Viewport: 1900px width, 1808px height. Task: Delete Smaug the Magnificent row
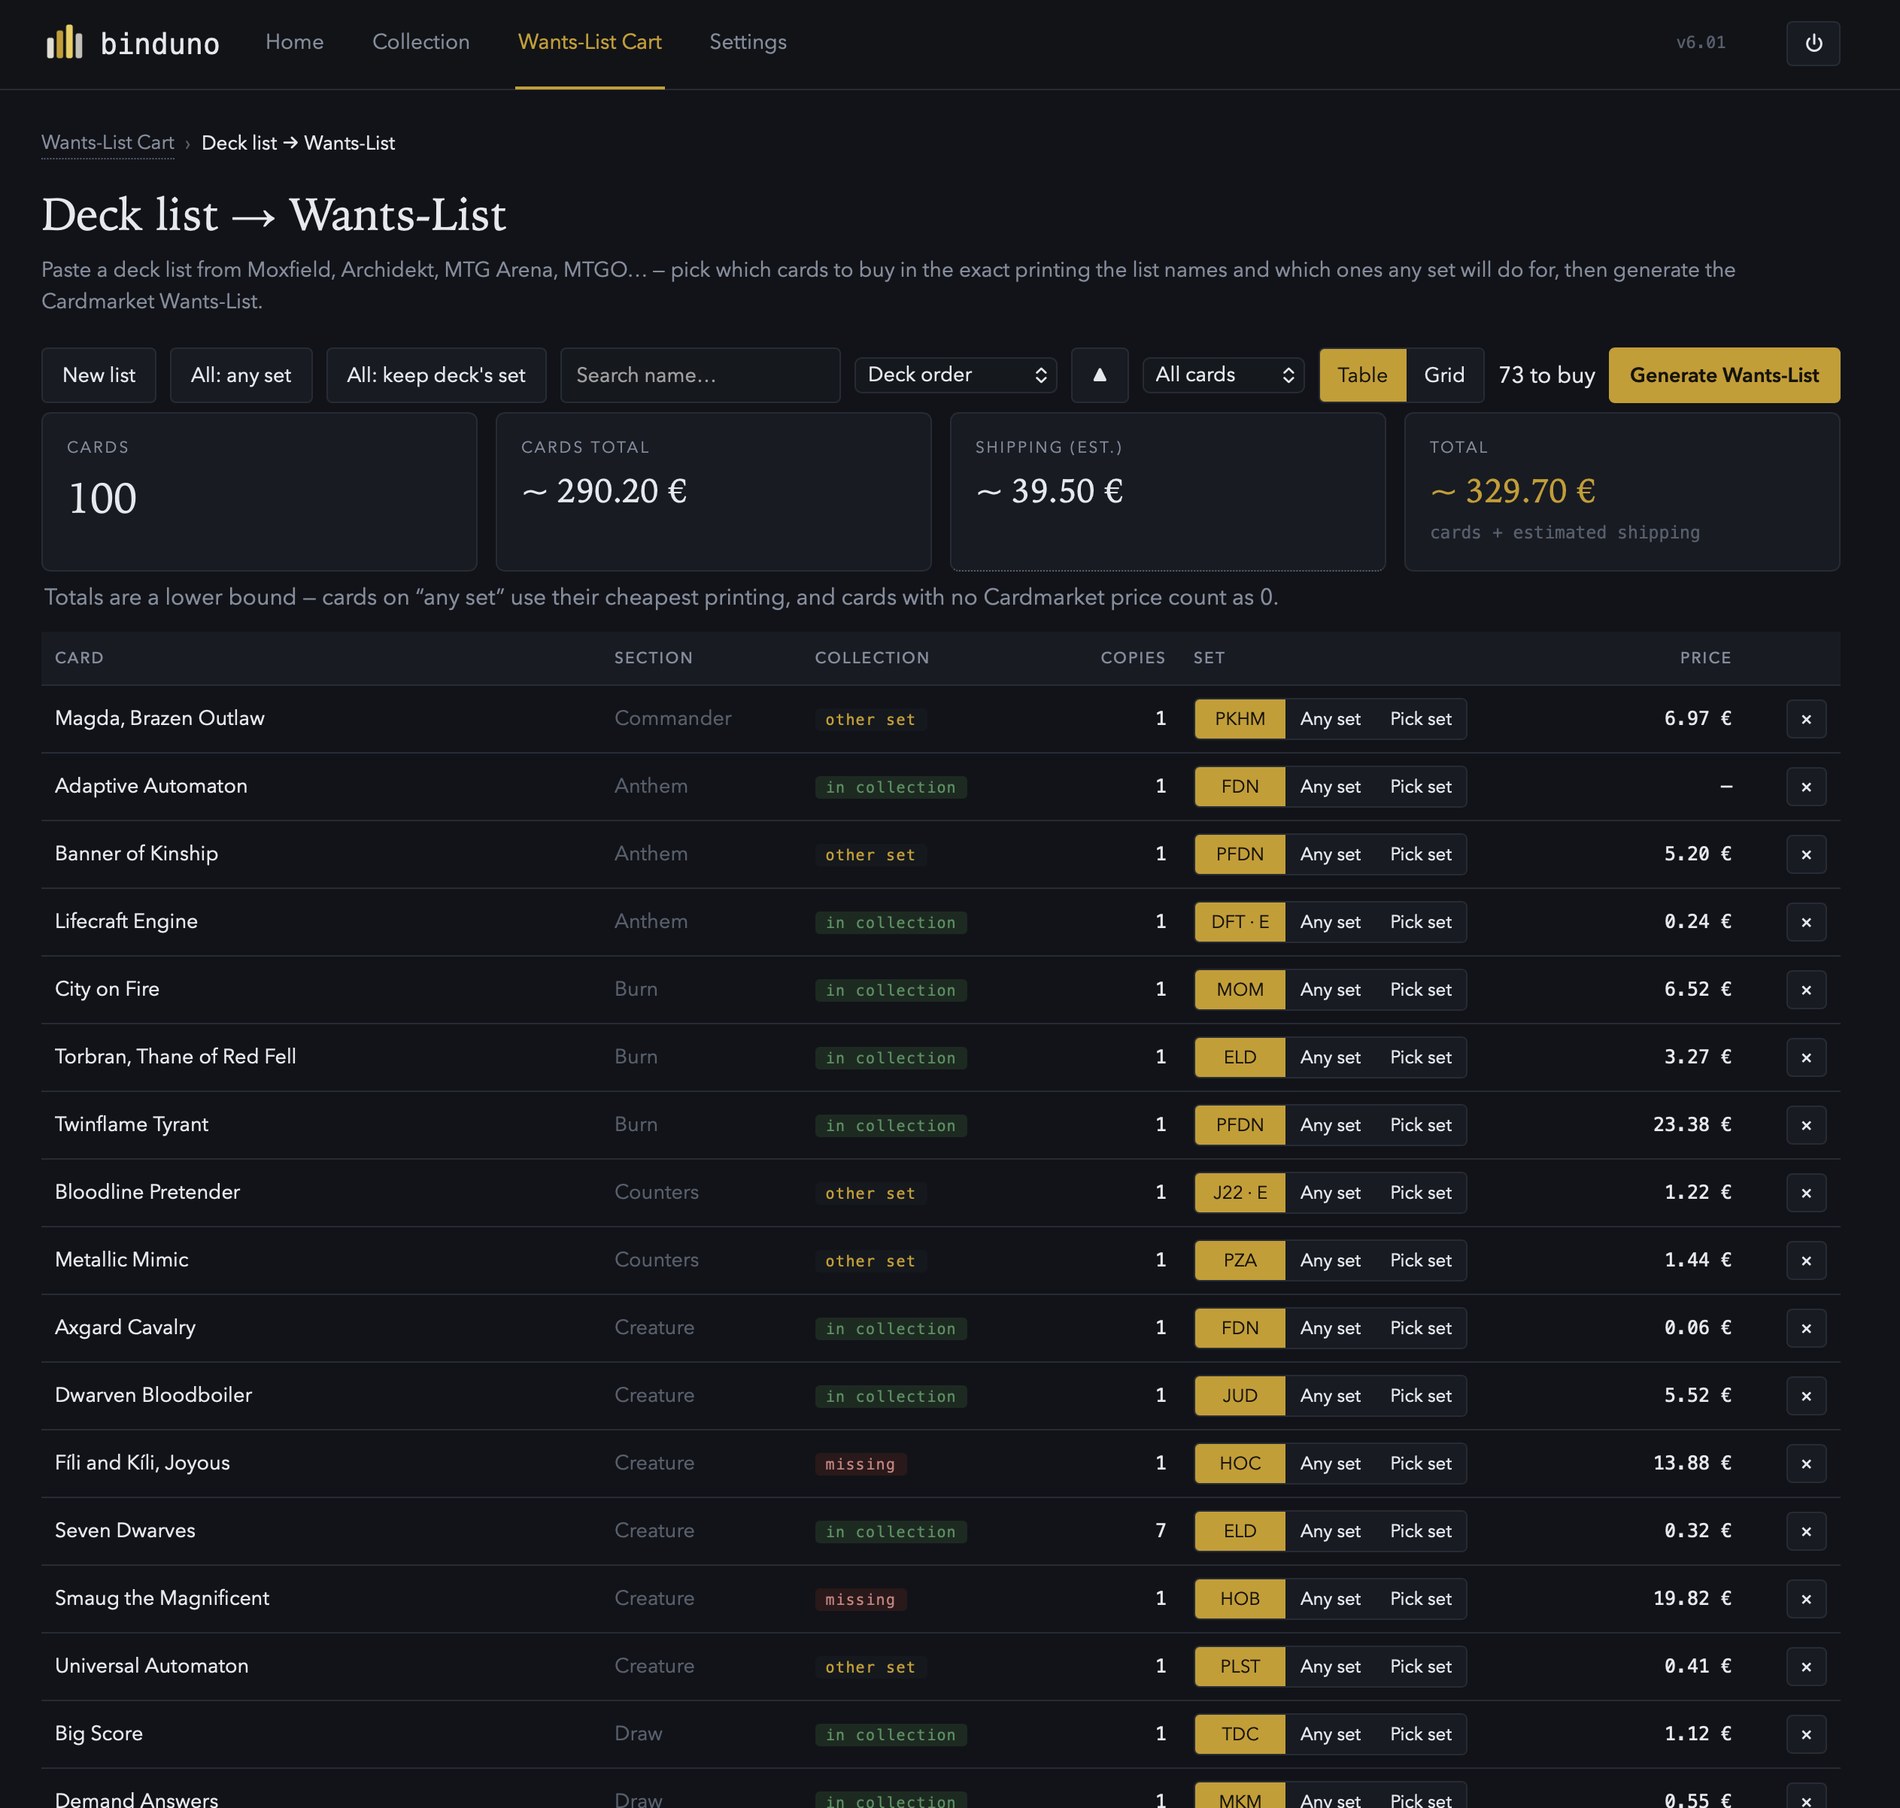[1806, 1599]
